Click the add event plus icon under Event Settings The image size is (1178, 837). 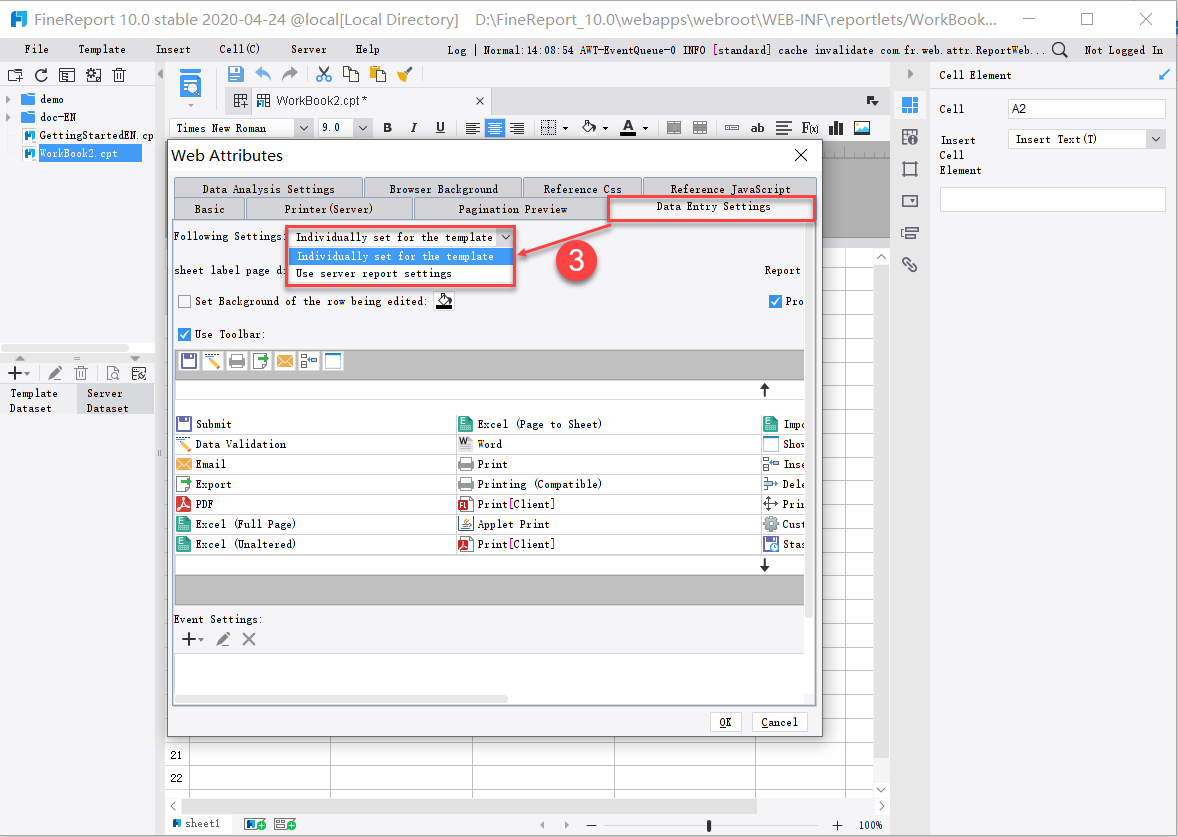tap(192, 639)
